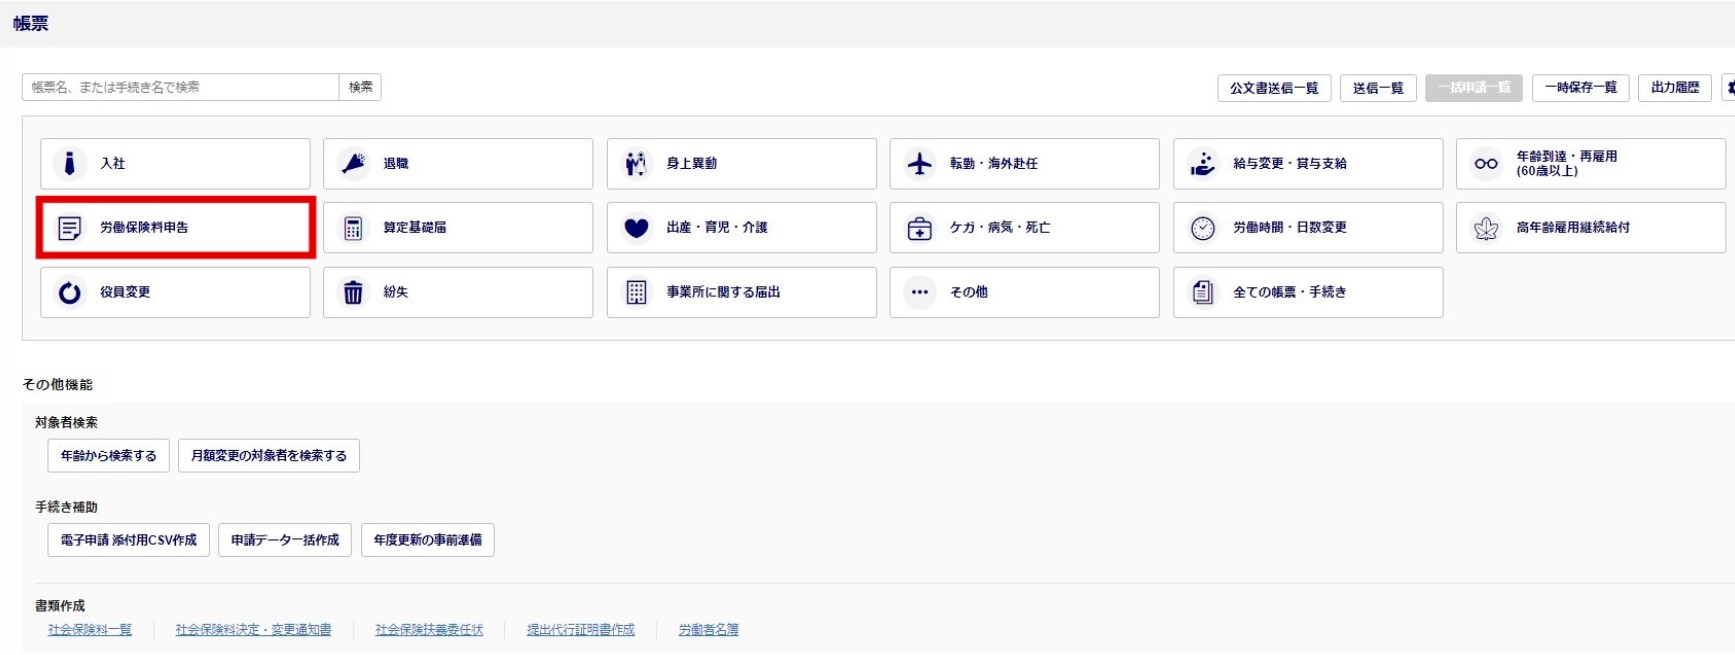This screenshot has width=1735, height=655.
Task: Open the 入社 (joining) person icon
Action: [x=69, y=163]
